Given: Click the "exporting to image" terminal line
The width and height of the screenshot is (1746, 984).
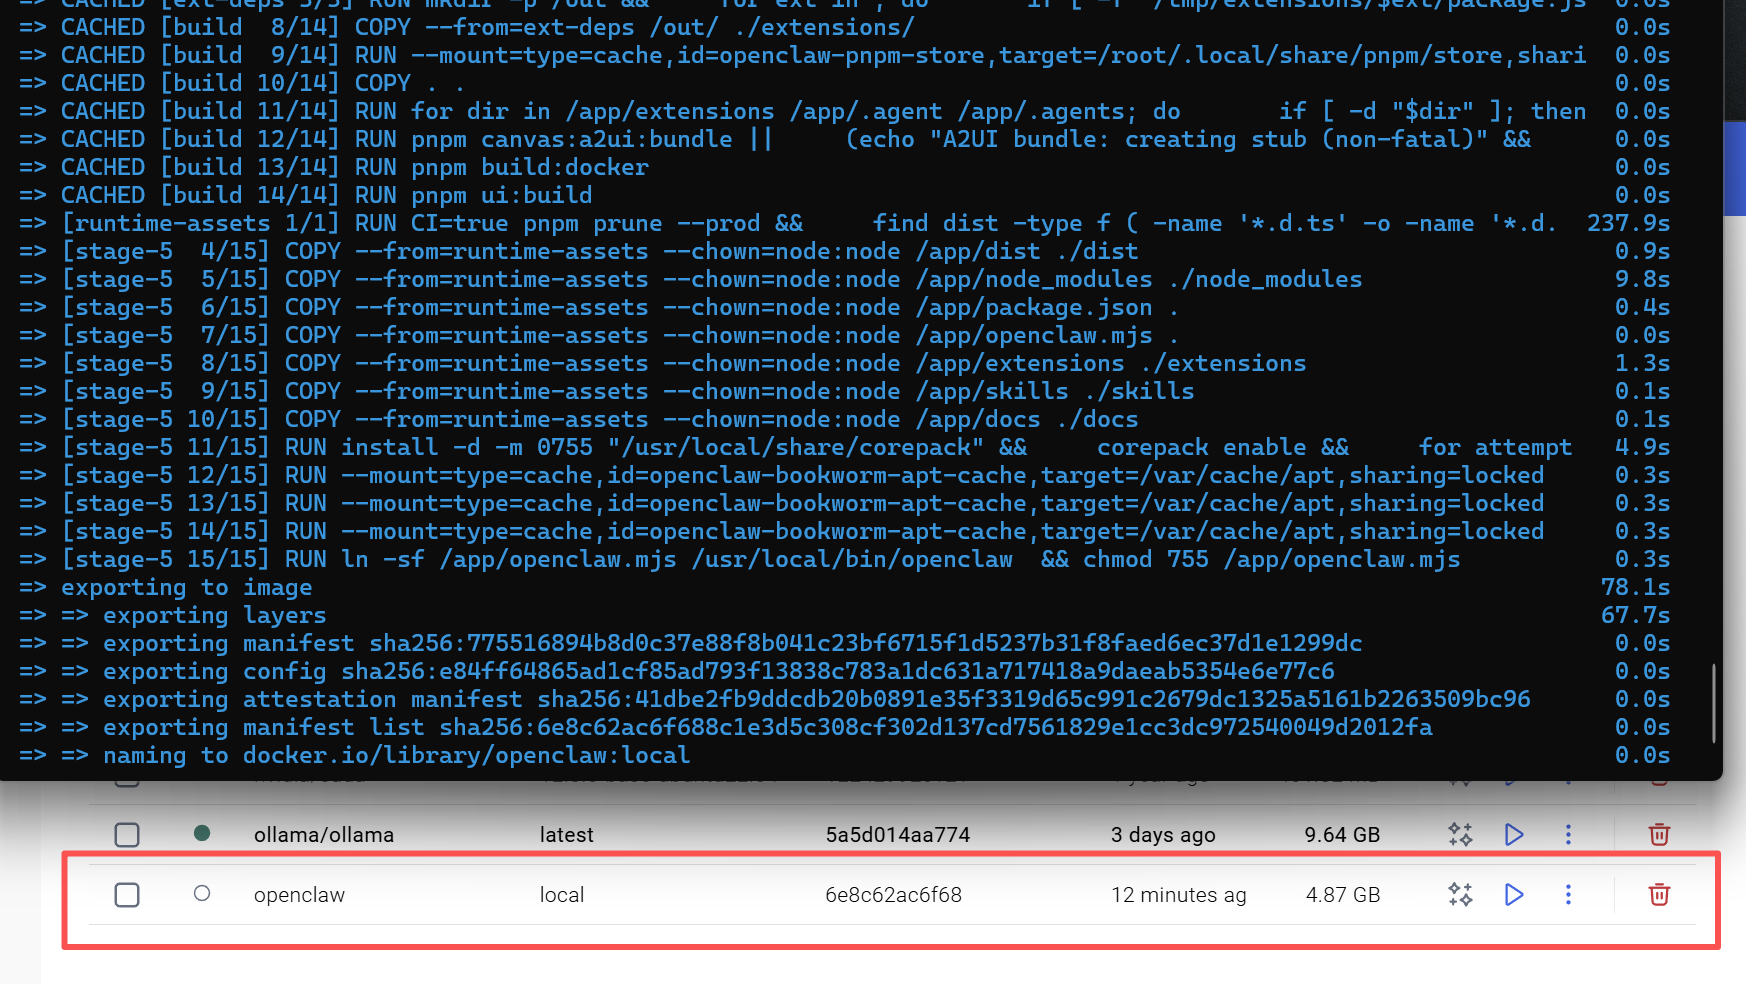Looking at the screenshot, I should [165, 587].
